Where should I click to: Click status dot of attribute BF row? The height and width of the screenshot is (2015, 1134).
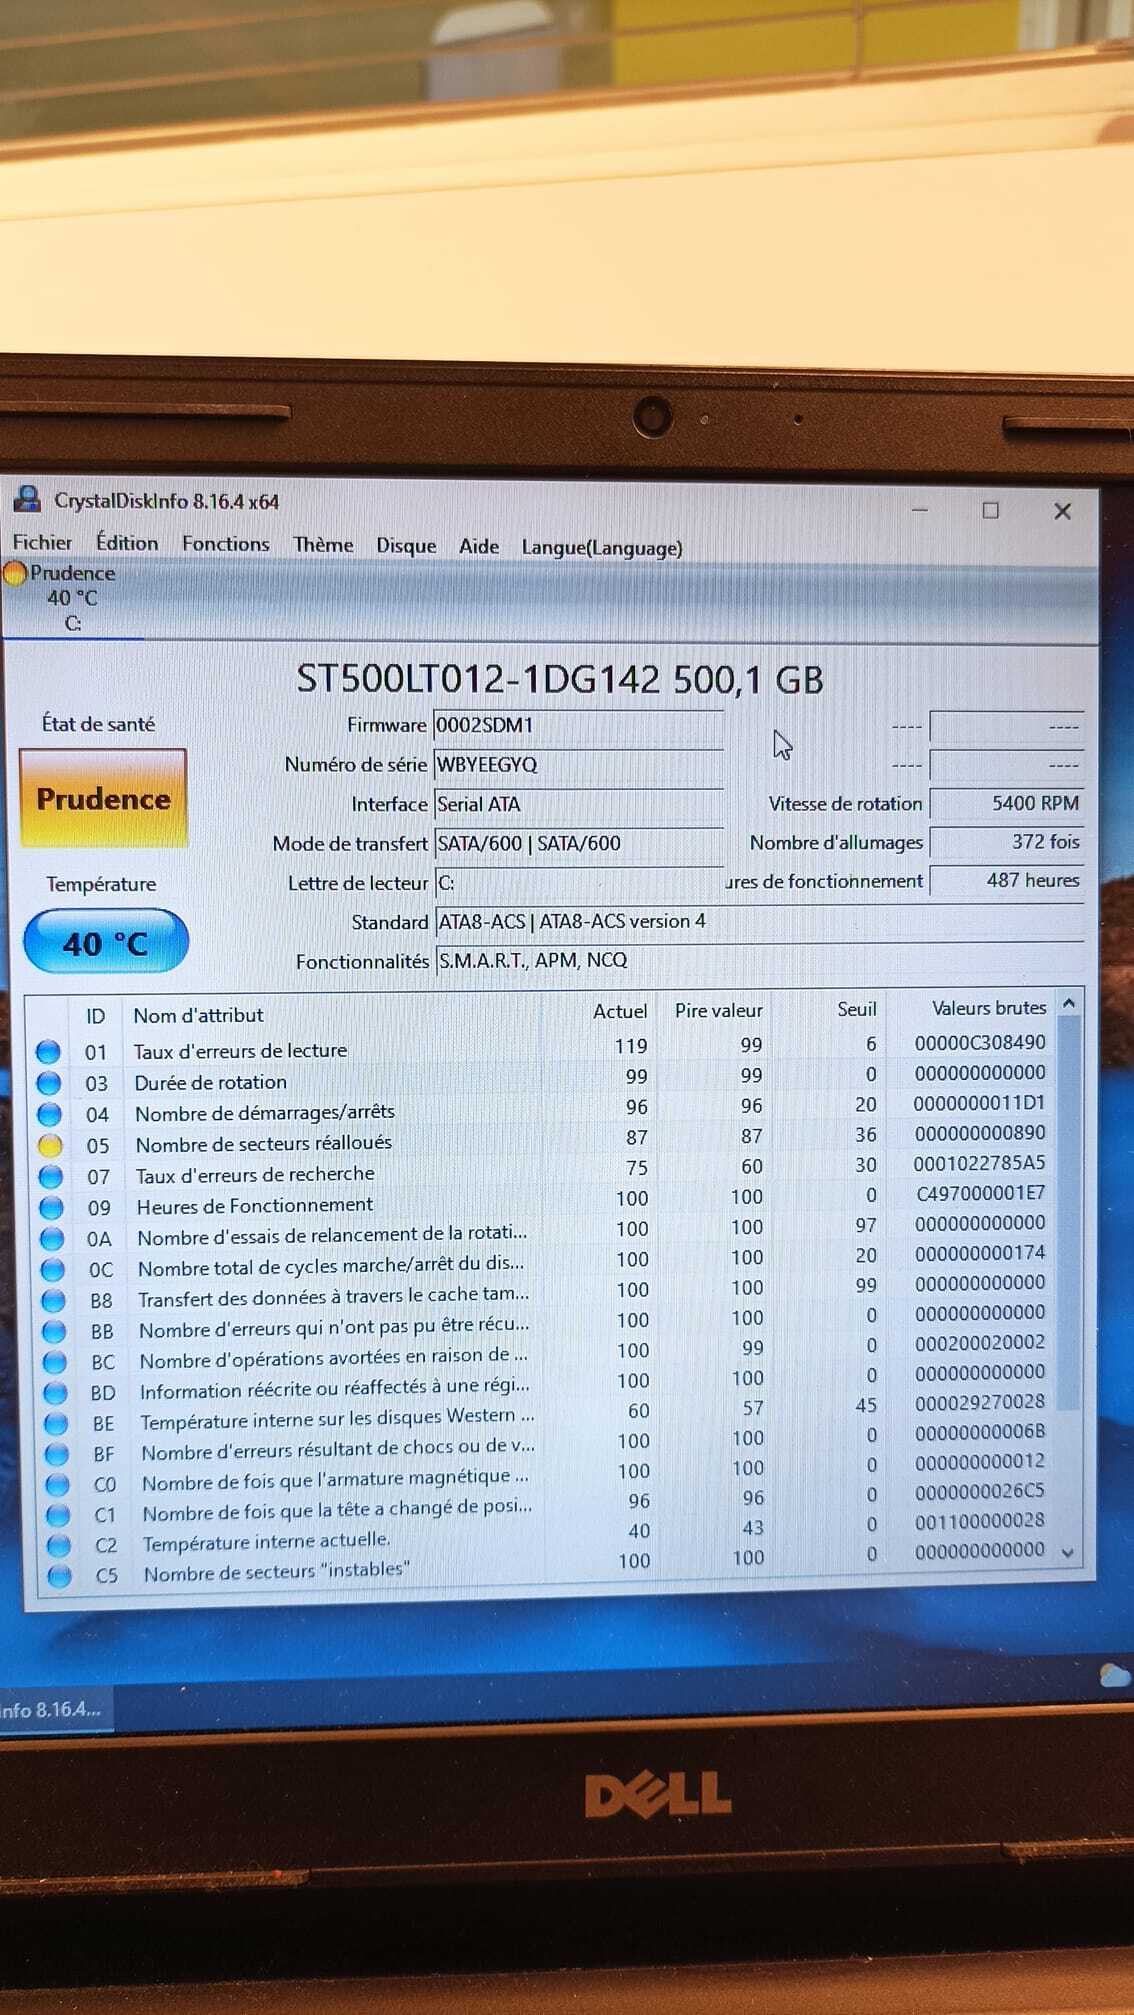click(x=57, y=1453)
